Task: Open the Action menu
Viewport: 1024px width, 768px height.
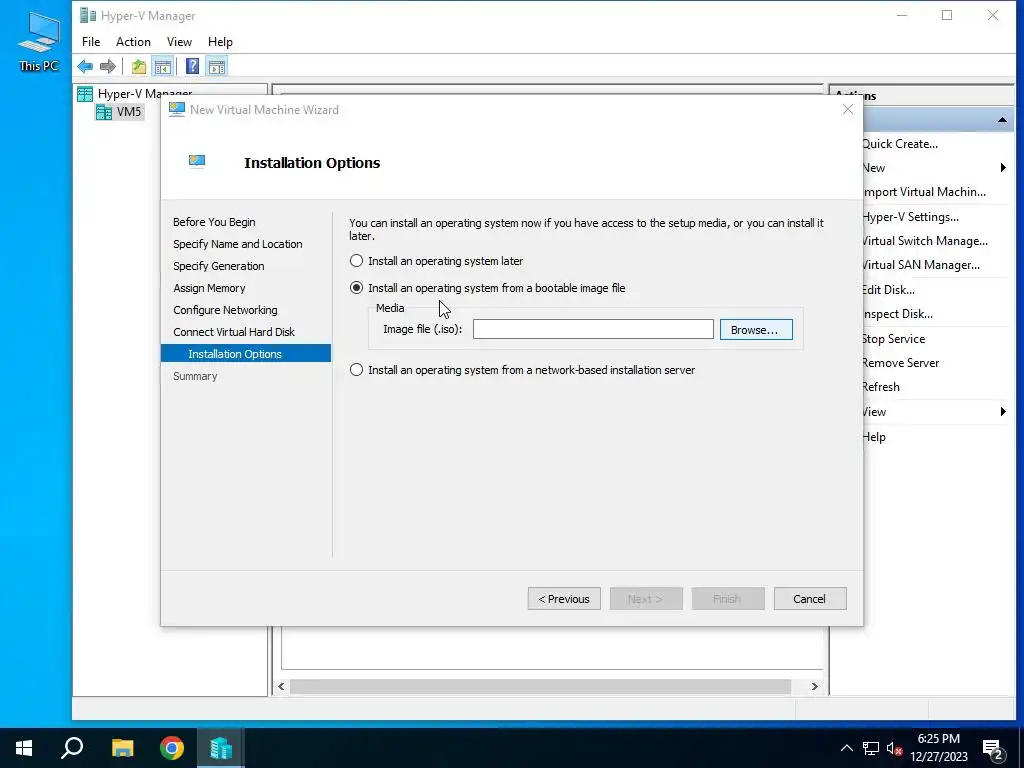Action: coord(133,42)
